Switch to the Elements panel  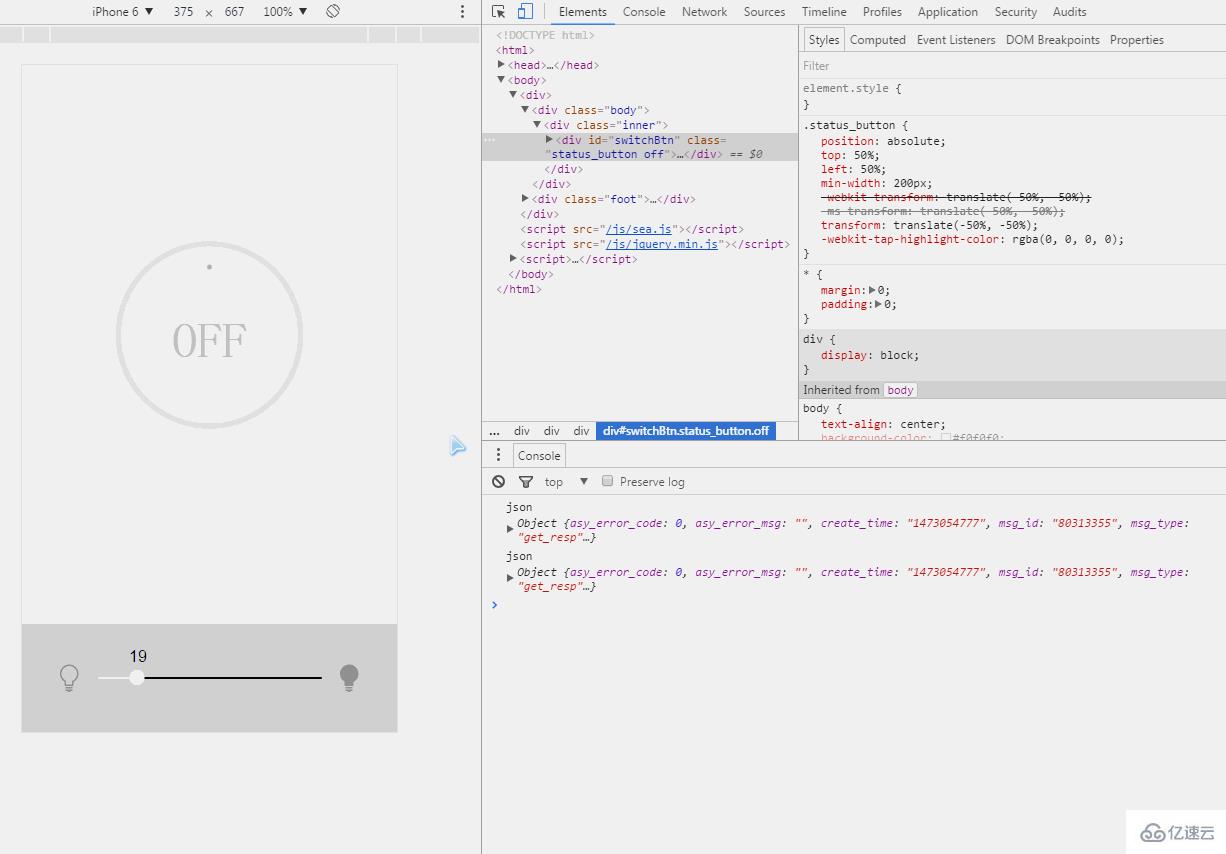point(583,12)
